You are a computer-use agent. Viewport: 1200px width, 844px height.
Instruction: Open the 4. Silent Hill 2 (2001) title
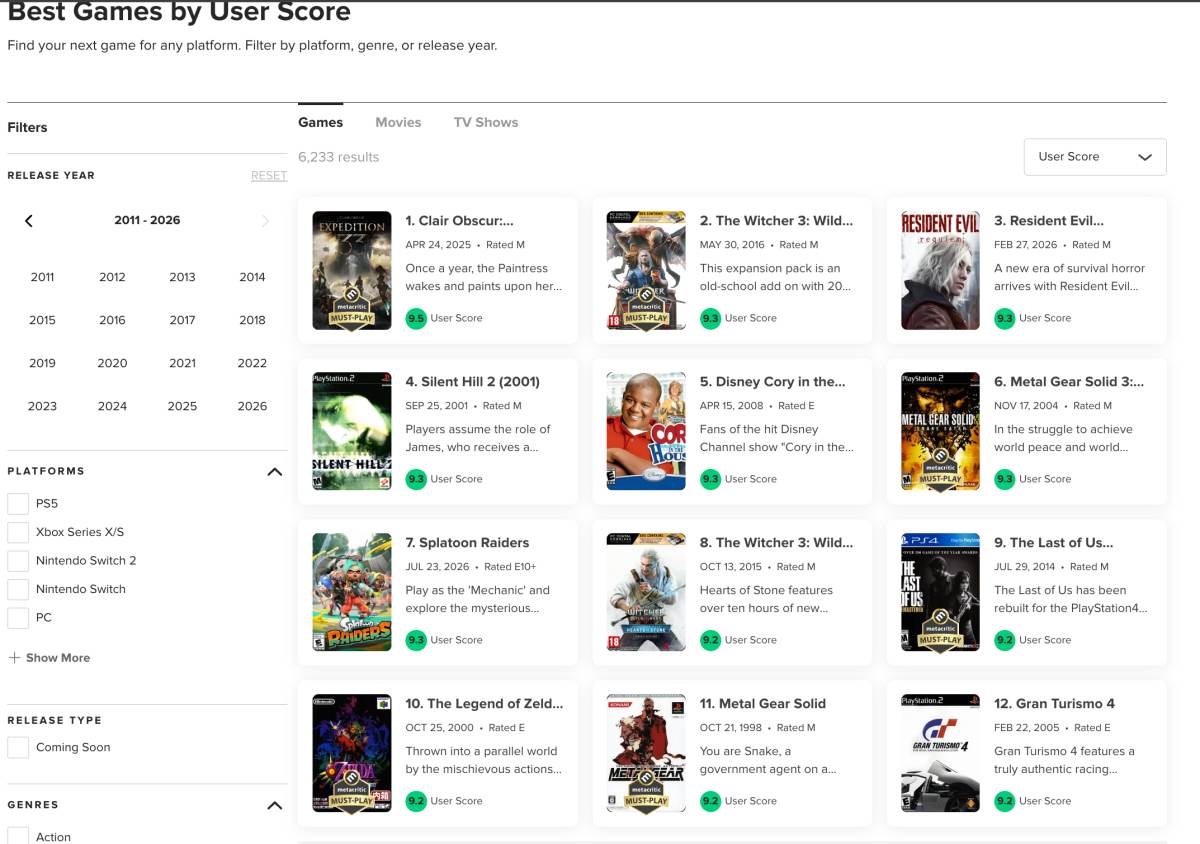click(x=472, y=382)
